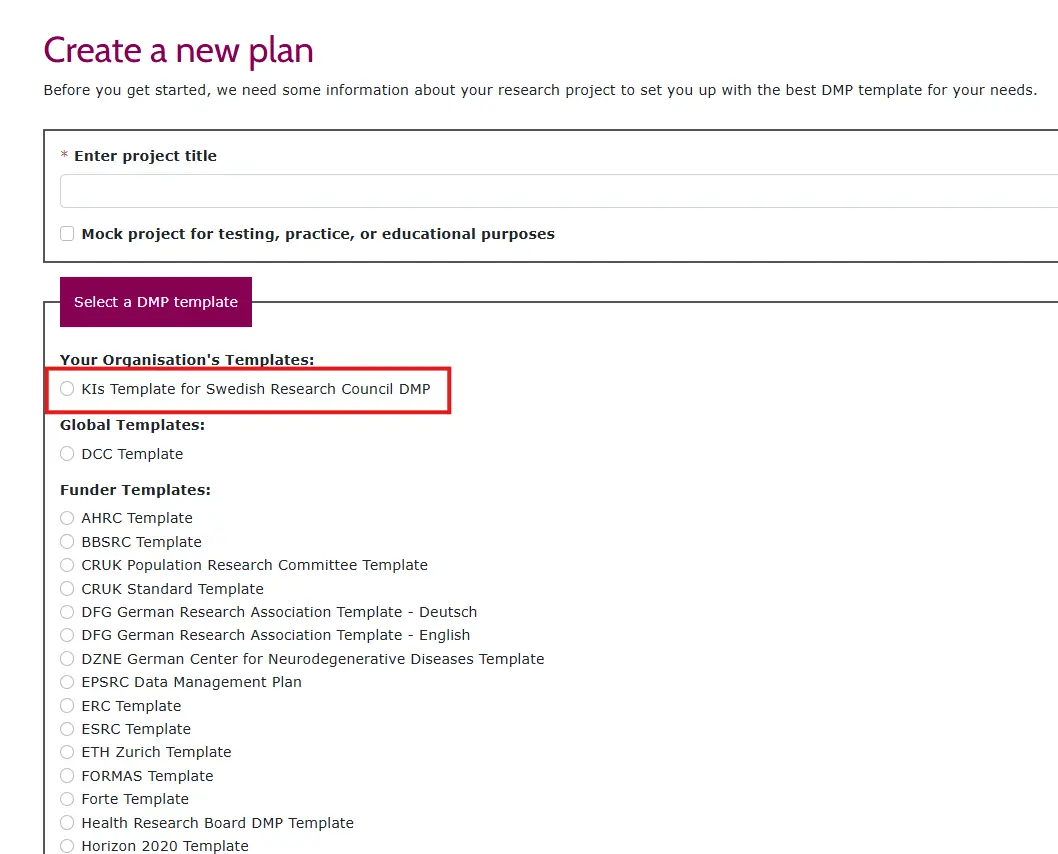This screenshot has width=1058, height=854.
Task: Select KIs Template for Swedish Research Council DMP
Action: pyautogui.click(x=67, y=389)
